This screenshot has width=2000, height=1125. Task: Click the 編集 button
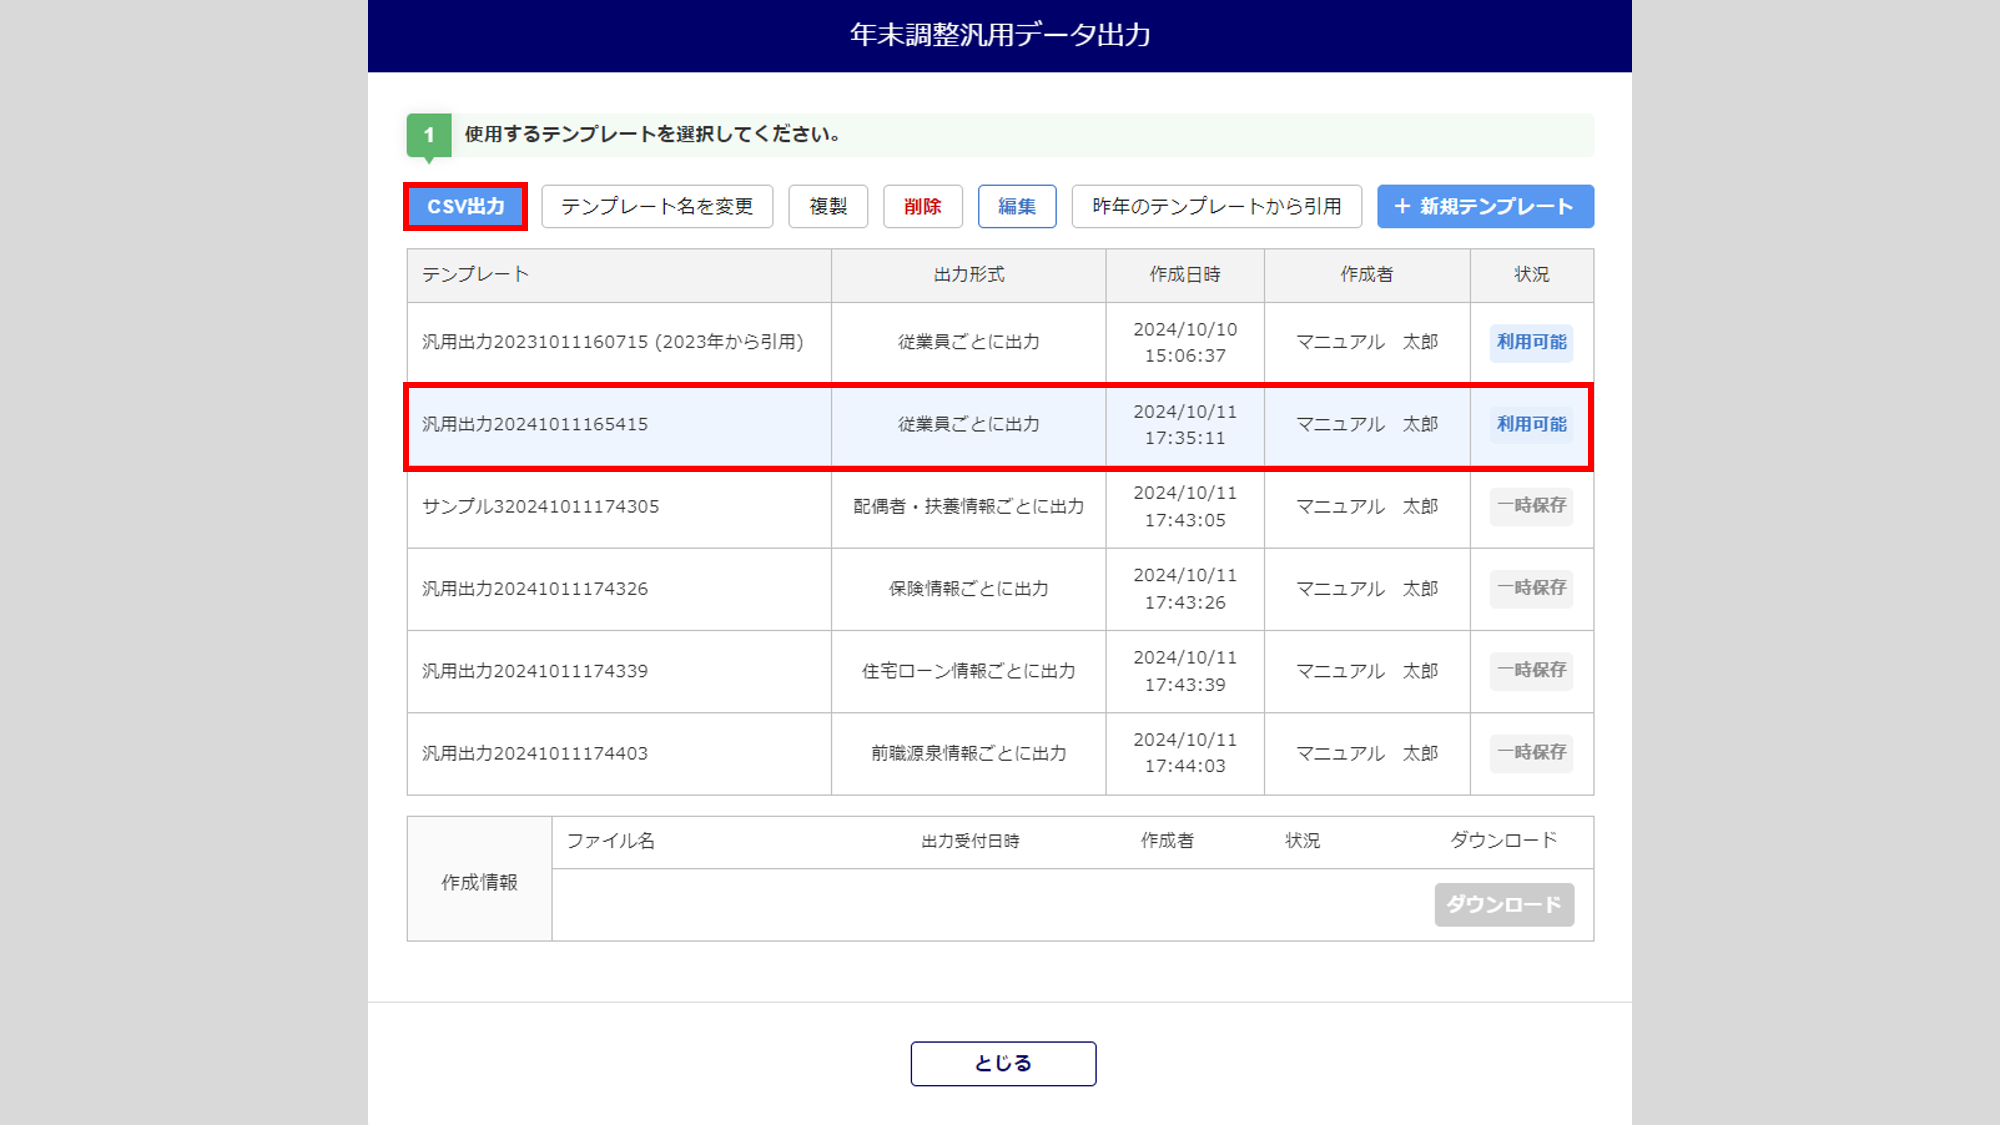tap(1017, 206)
